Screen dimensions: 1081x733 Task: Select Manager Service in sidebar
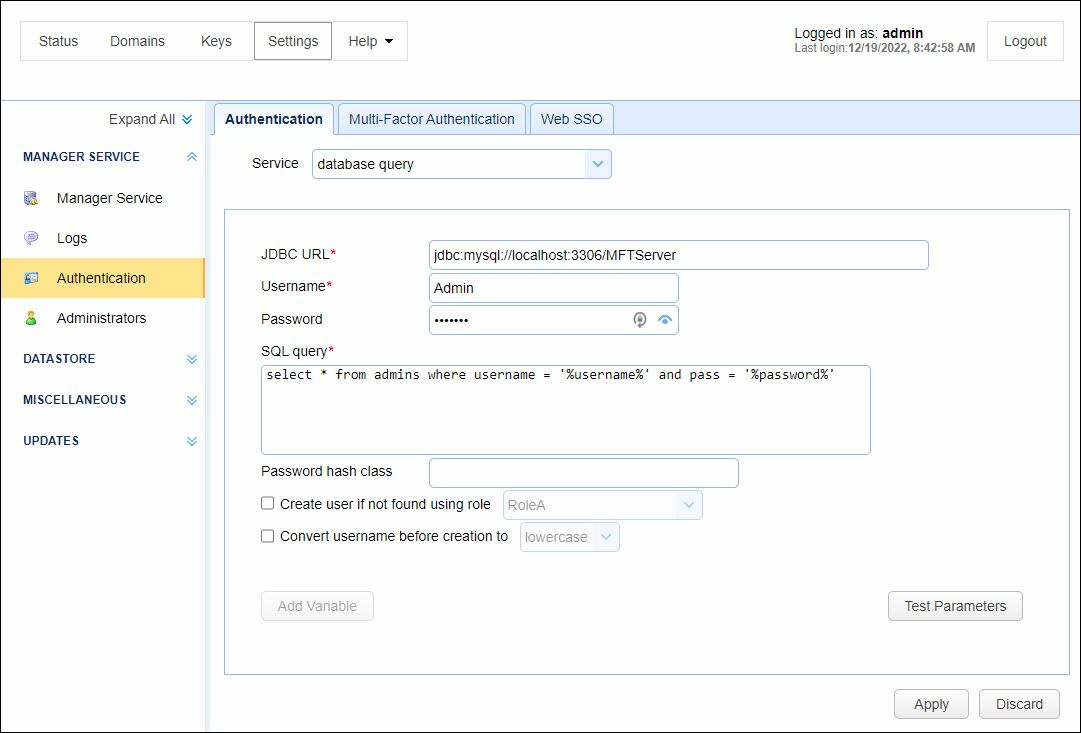coord(103,199)
